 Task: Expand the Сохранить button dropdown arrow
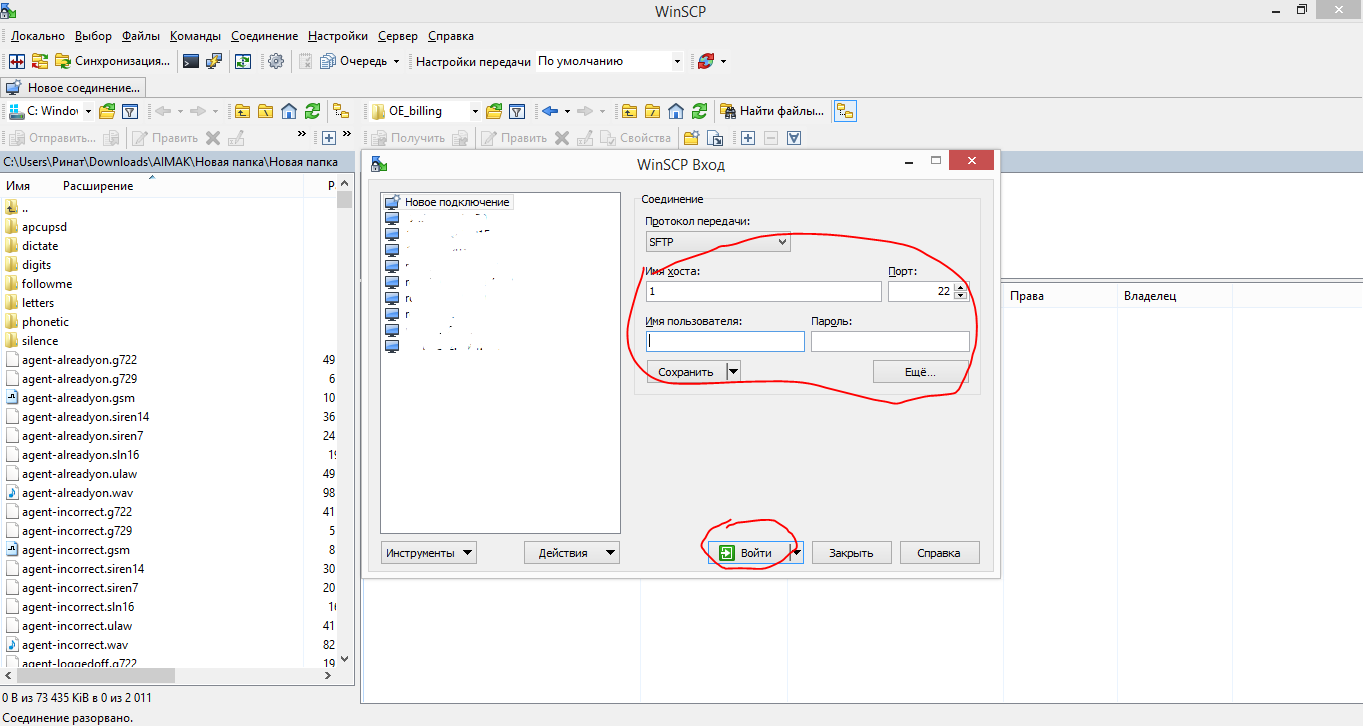pos(733,372)
